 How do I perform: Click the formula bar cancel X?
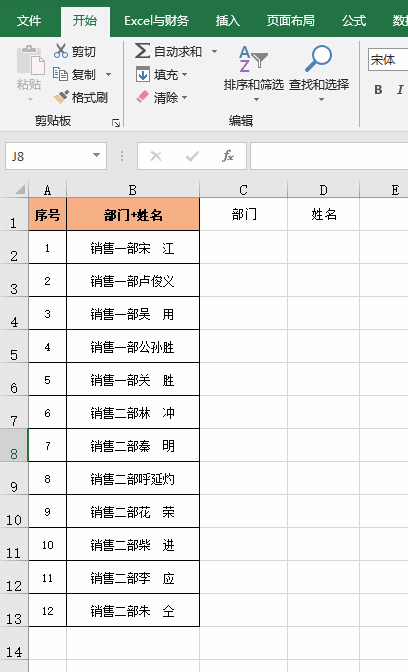156,156
